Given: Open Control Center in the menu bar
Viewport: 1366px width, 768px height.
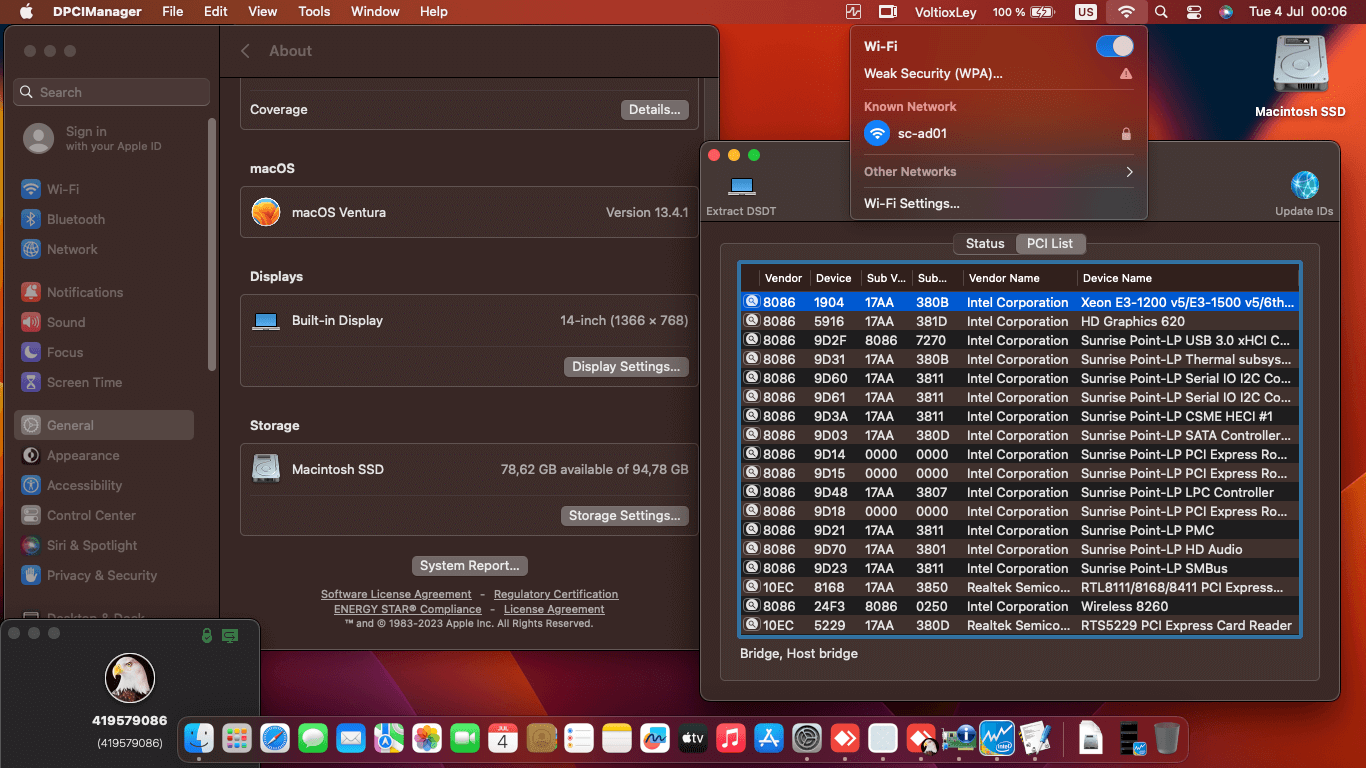Looking at the screenshot, I should point(1194,12).
